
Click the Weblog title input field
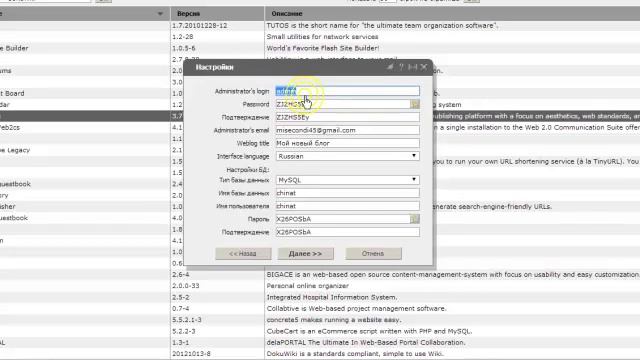[347, 143]
